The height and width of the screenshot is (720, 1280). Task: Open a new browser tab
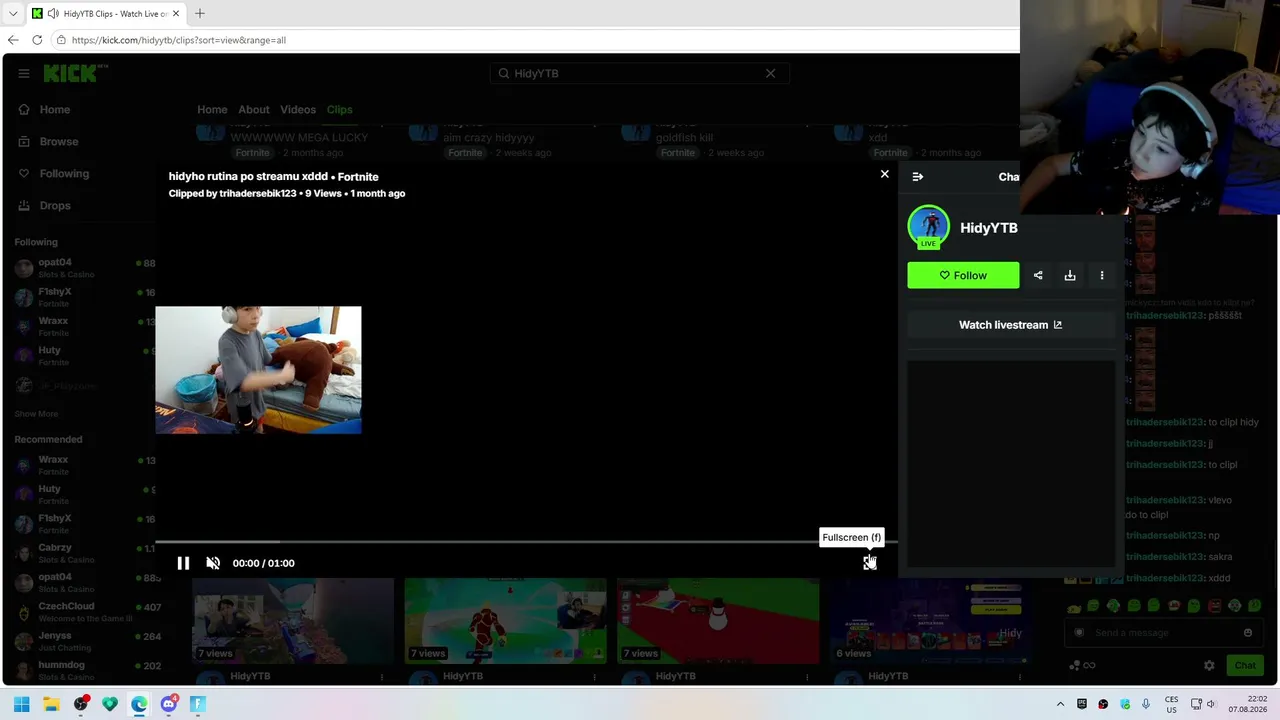200,13
